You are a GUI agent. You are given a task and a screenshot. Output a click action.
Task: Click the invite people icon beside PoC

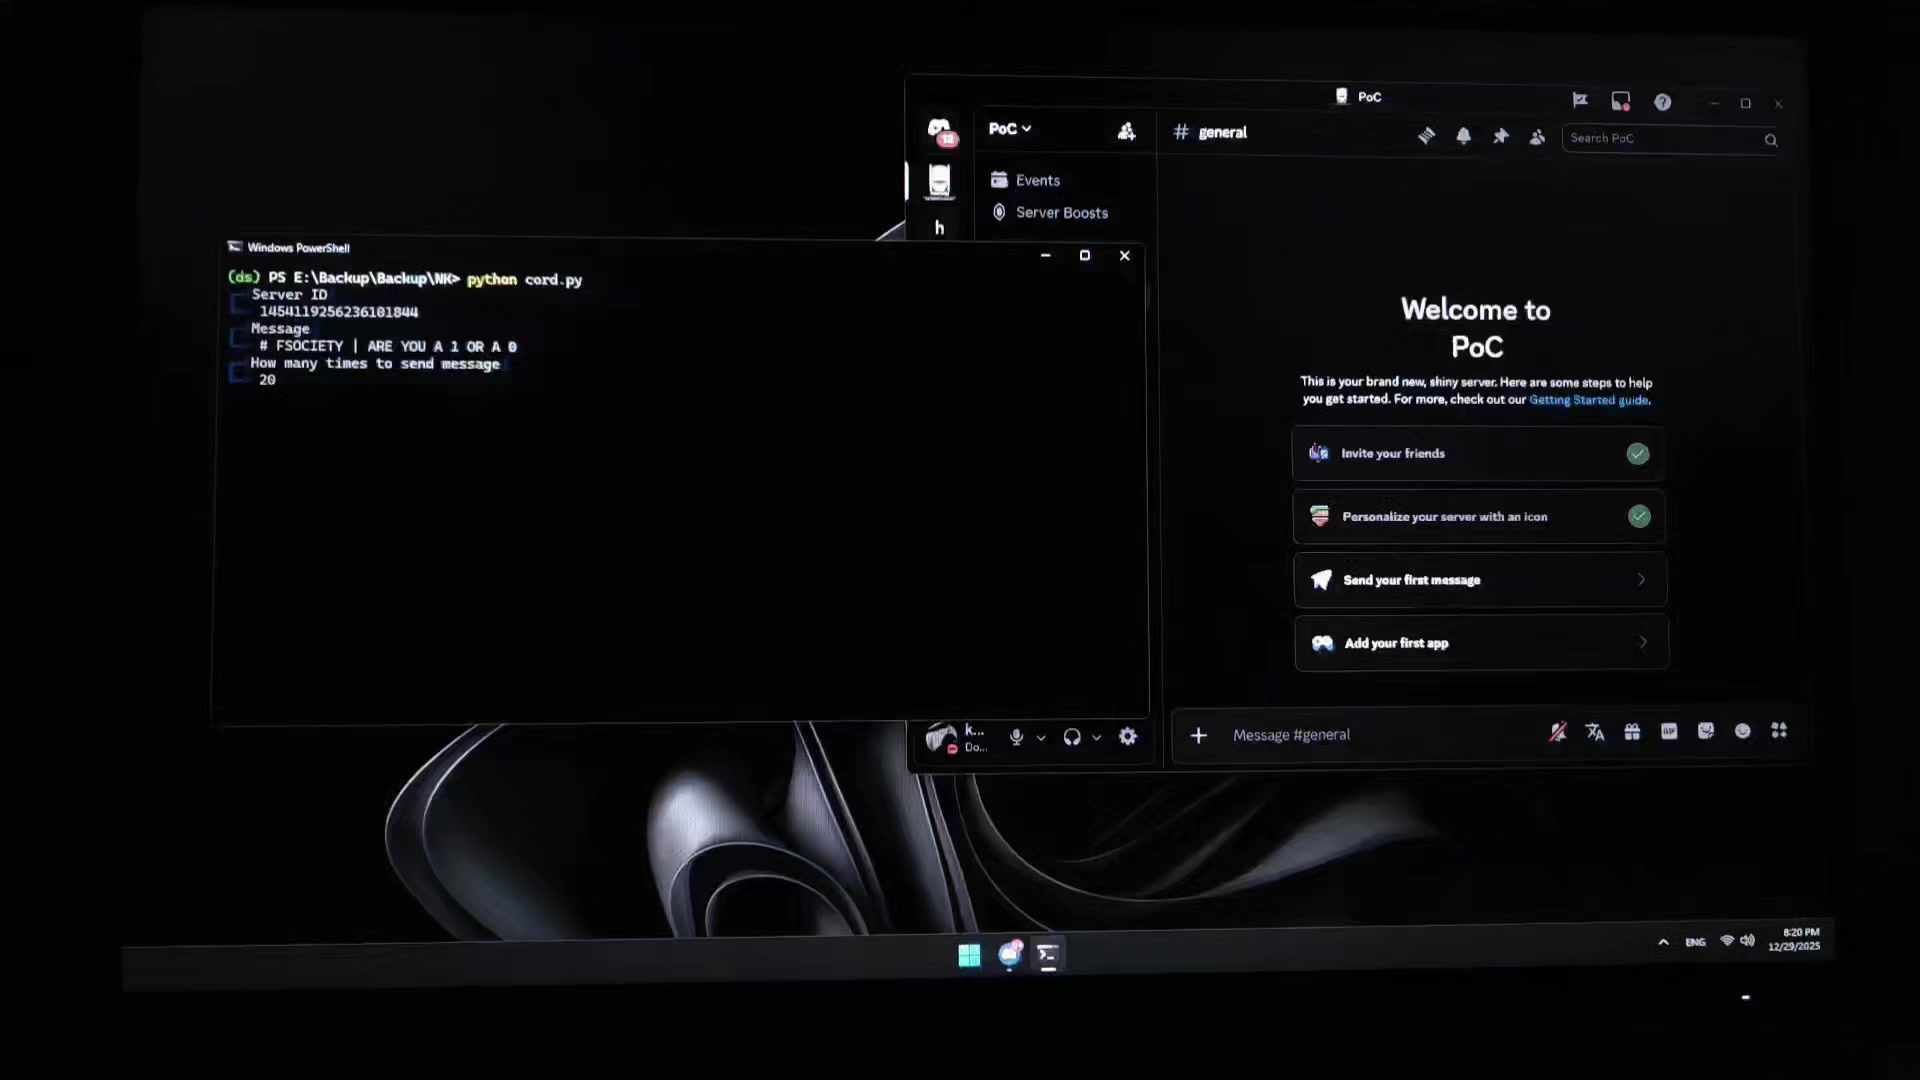coord(1126,131)
